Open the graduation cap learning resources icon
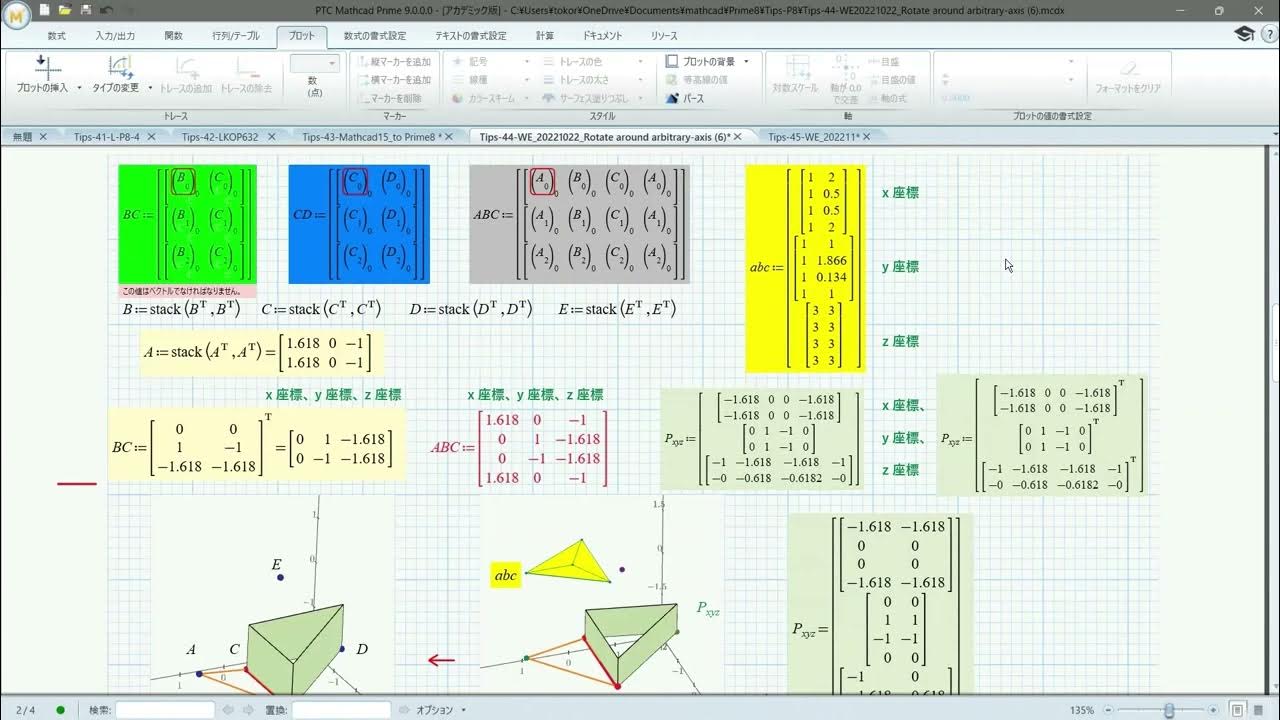The height and width of the screenshot is (720, 1280). click(1243, 34)
